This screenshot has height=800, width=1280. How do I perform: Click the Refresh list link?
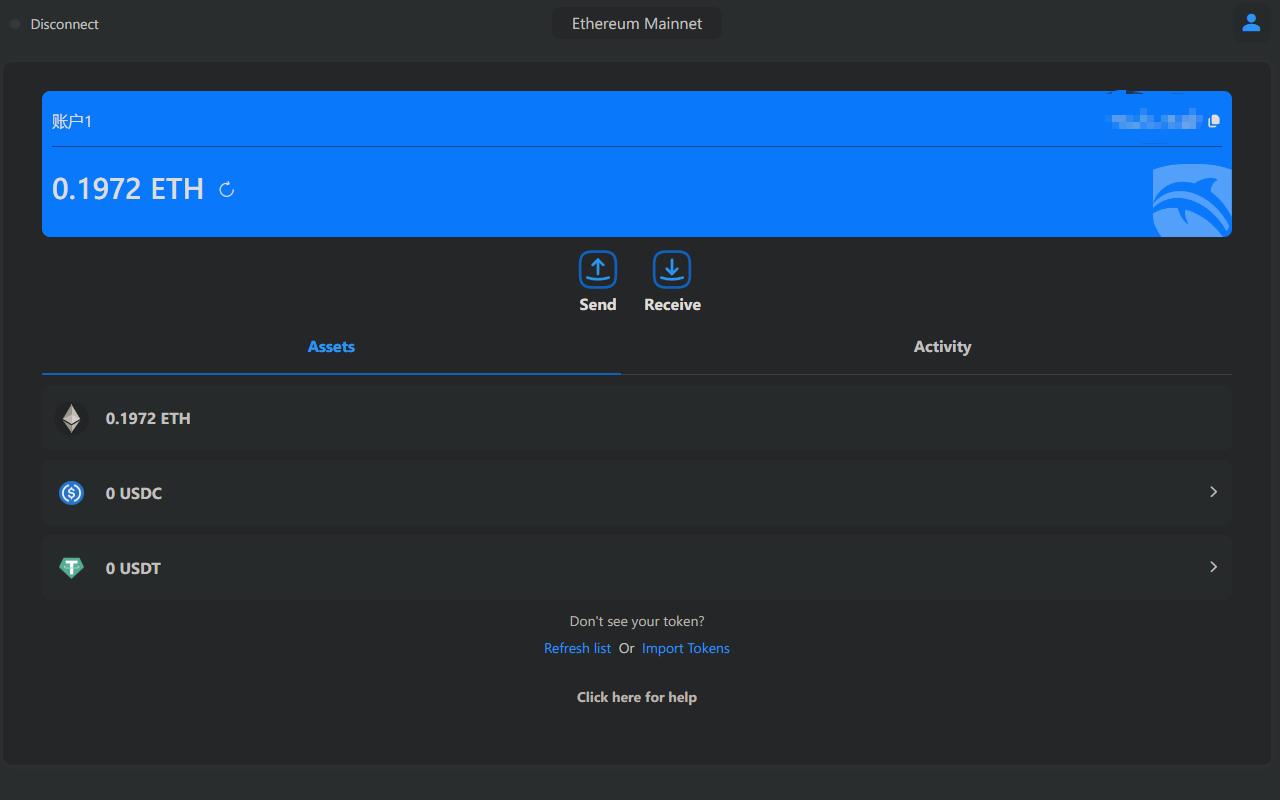577,648
